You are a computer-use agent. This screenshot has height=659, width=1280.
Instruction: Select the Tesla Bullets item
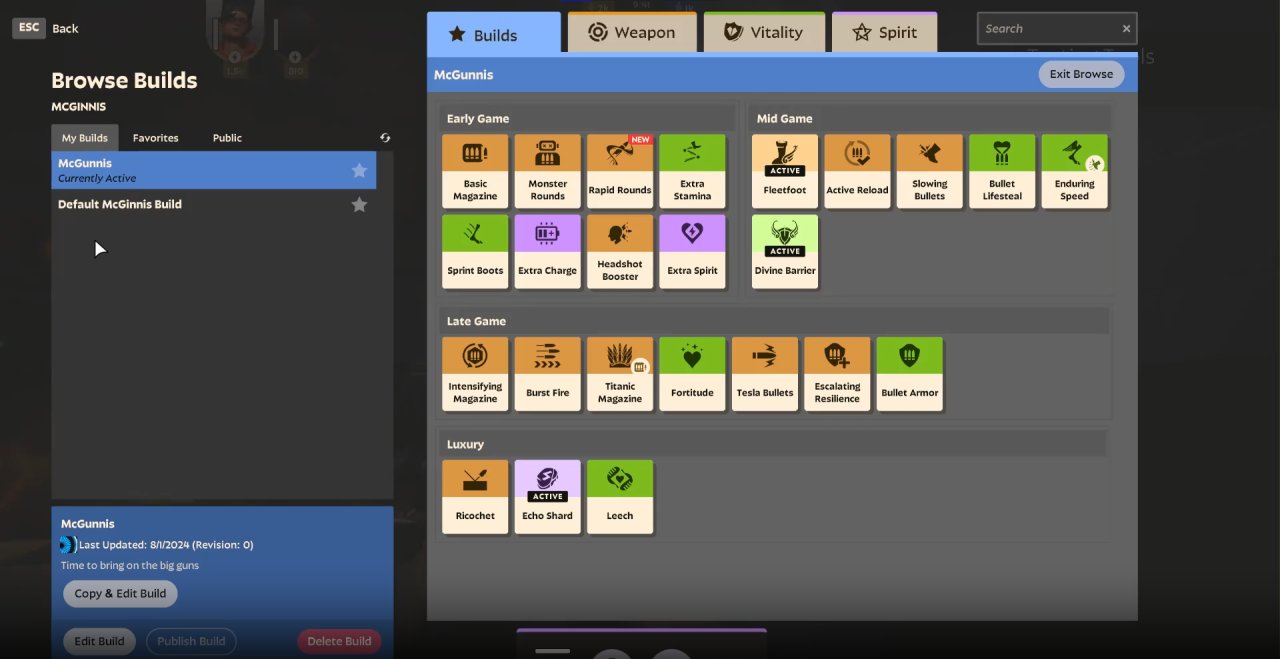(x=765, y=374)
